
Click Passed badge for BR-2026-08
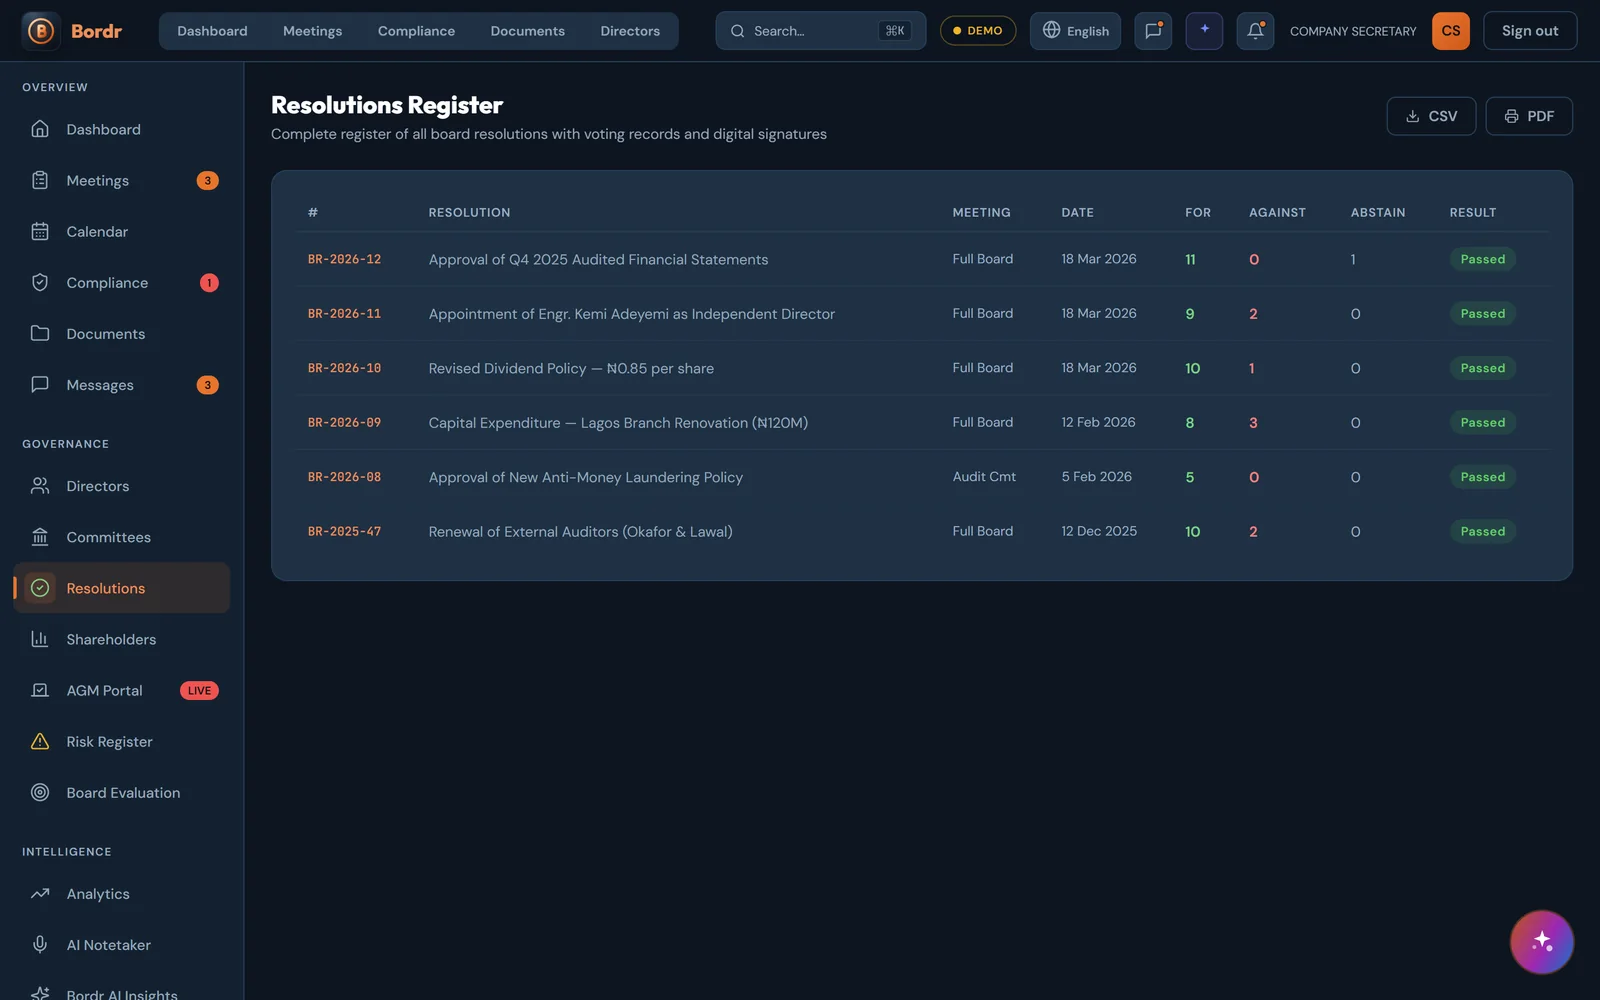(x=1482, y=477)
